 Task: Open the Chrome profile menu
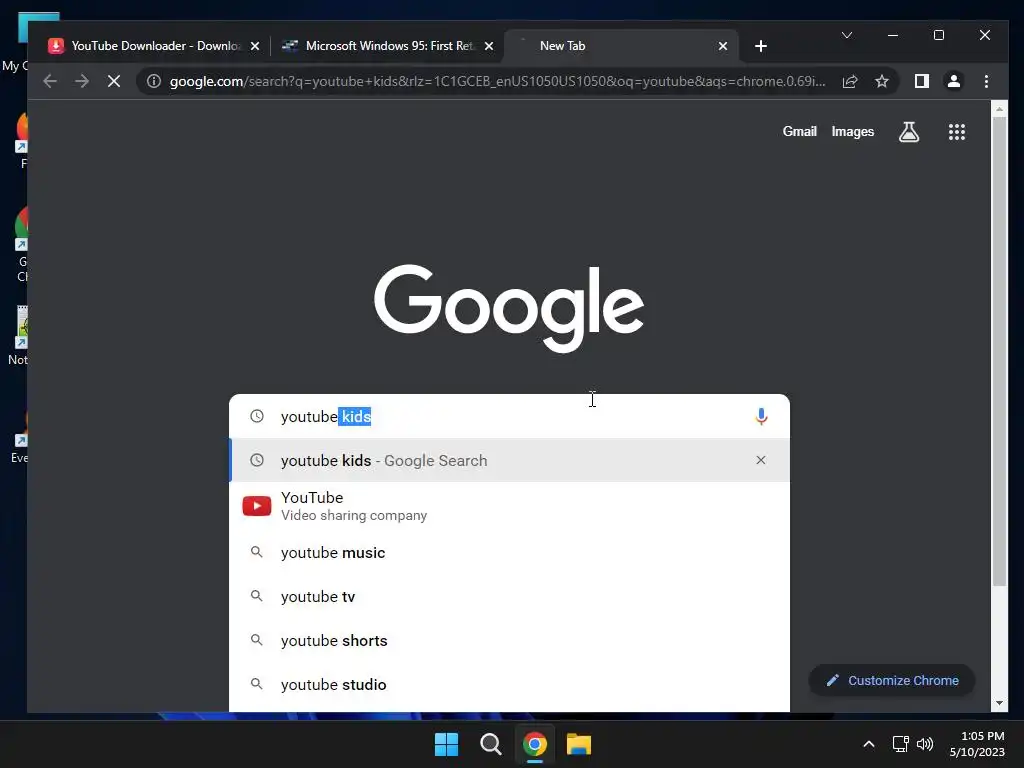coord(953,81)
